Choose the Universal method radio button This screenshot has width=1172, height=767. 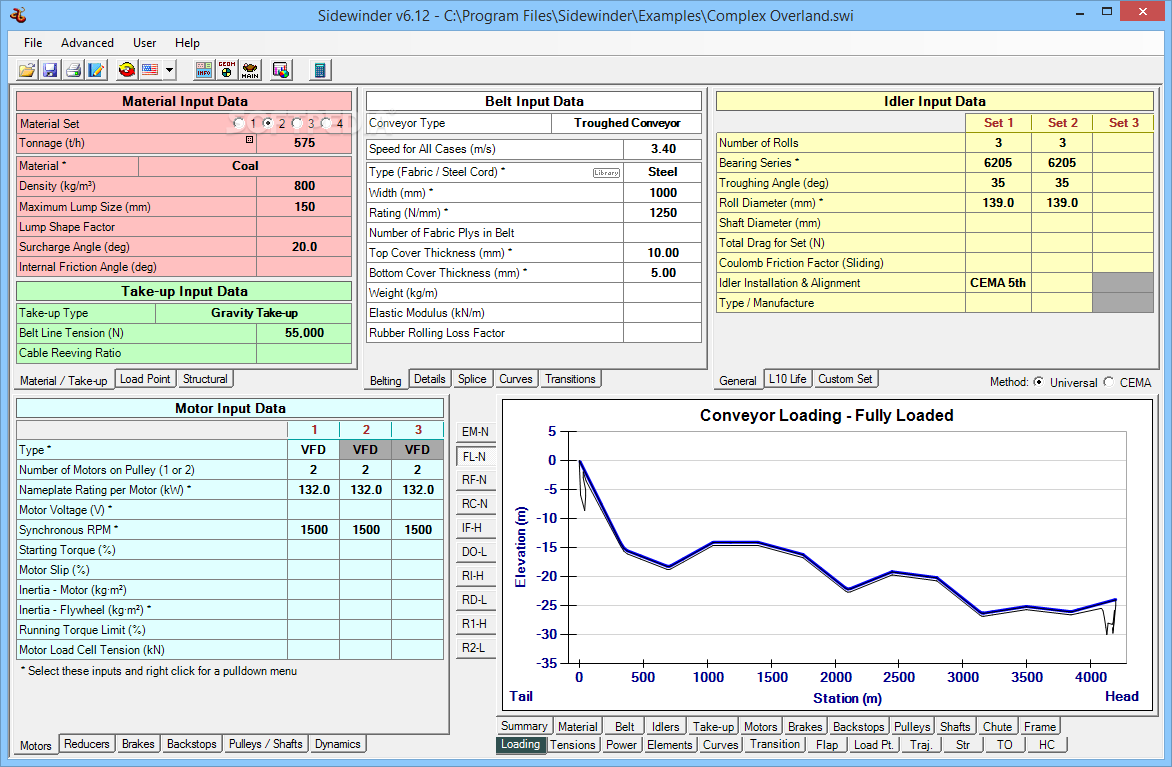click(1038, 382)
